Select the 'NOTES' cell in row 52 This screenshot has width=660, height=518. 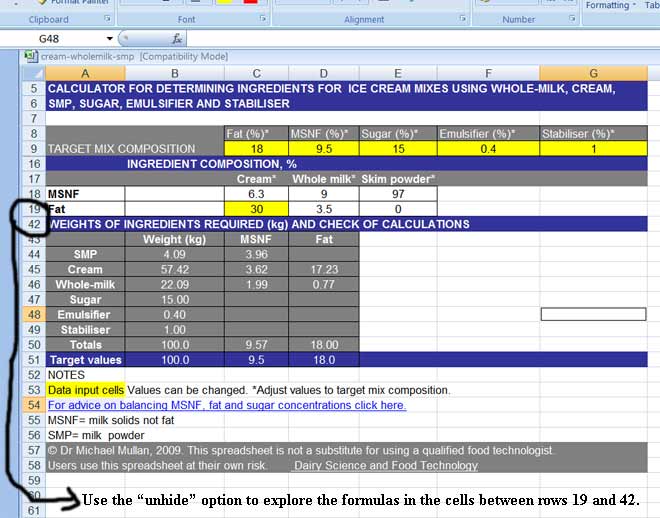click(x=85, y=375)
